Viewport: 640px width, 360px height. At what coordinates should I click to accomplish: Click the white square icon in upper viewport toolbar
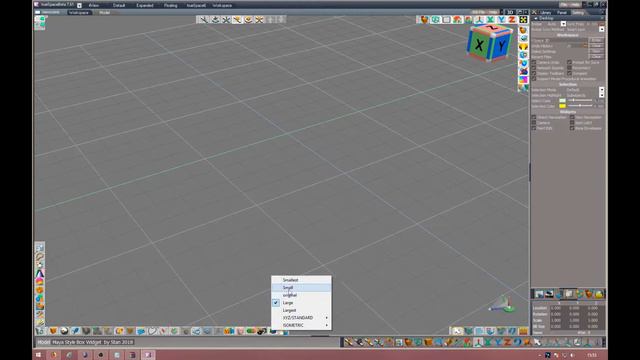click(447, 20)
